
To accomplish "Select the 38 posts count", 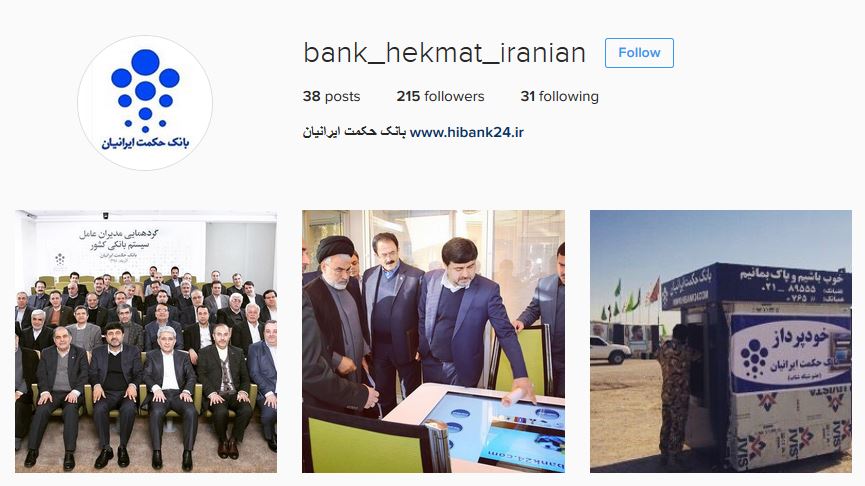I will [x=331, y=97].
